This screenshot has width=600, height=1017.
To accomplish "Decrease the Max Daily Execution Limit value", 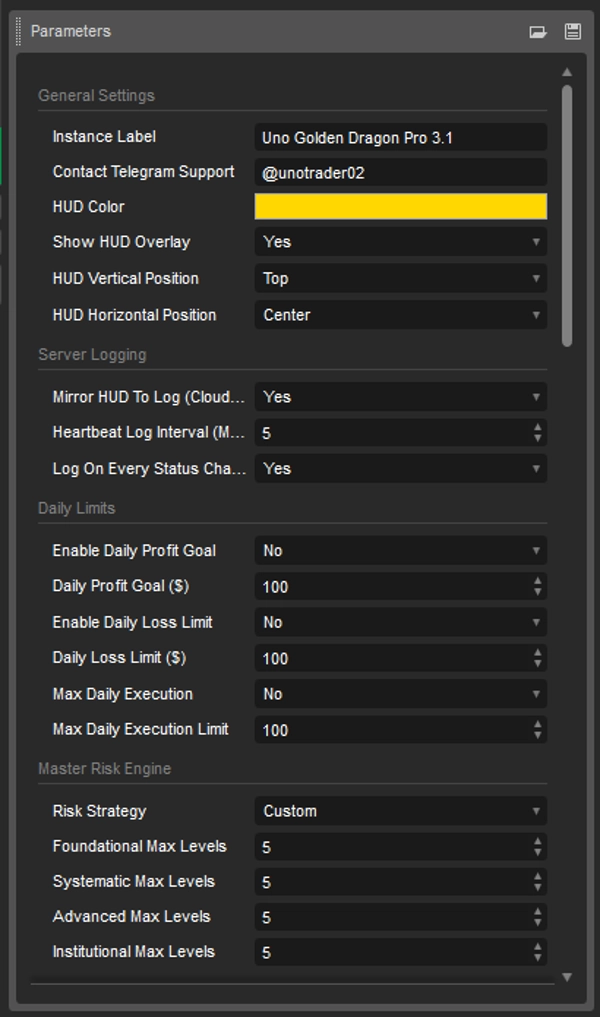I will point(538,736).
